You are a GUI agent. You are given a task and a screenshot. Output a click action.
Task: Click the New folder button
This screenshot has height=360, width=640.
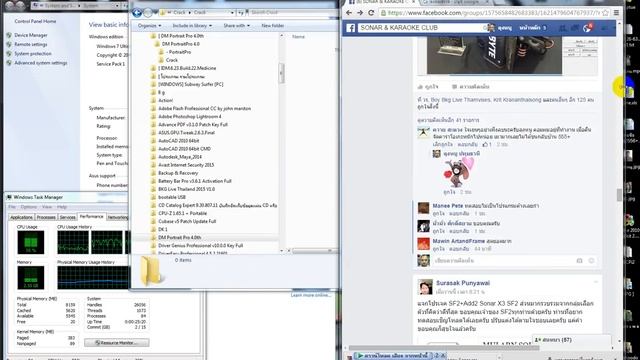pos(273,26)
